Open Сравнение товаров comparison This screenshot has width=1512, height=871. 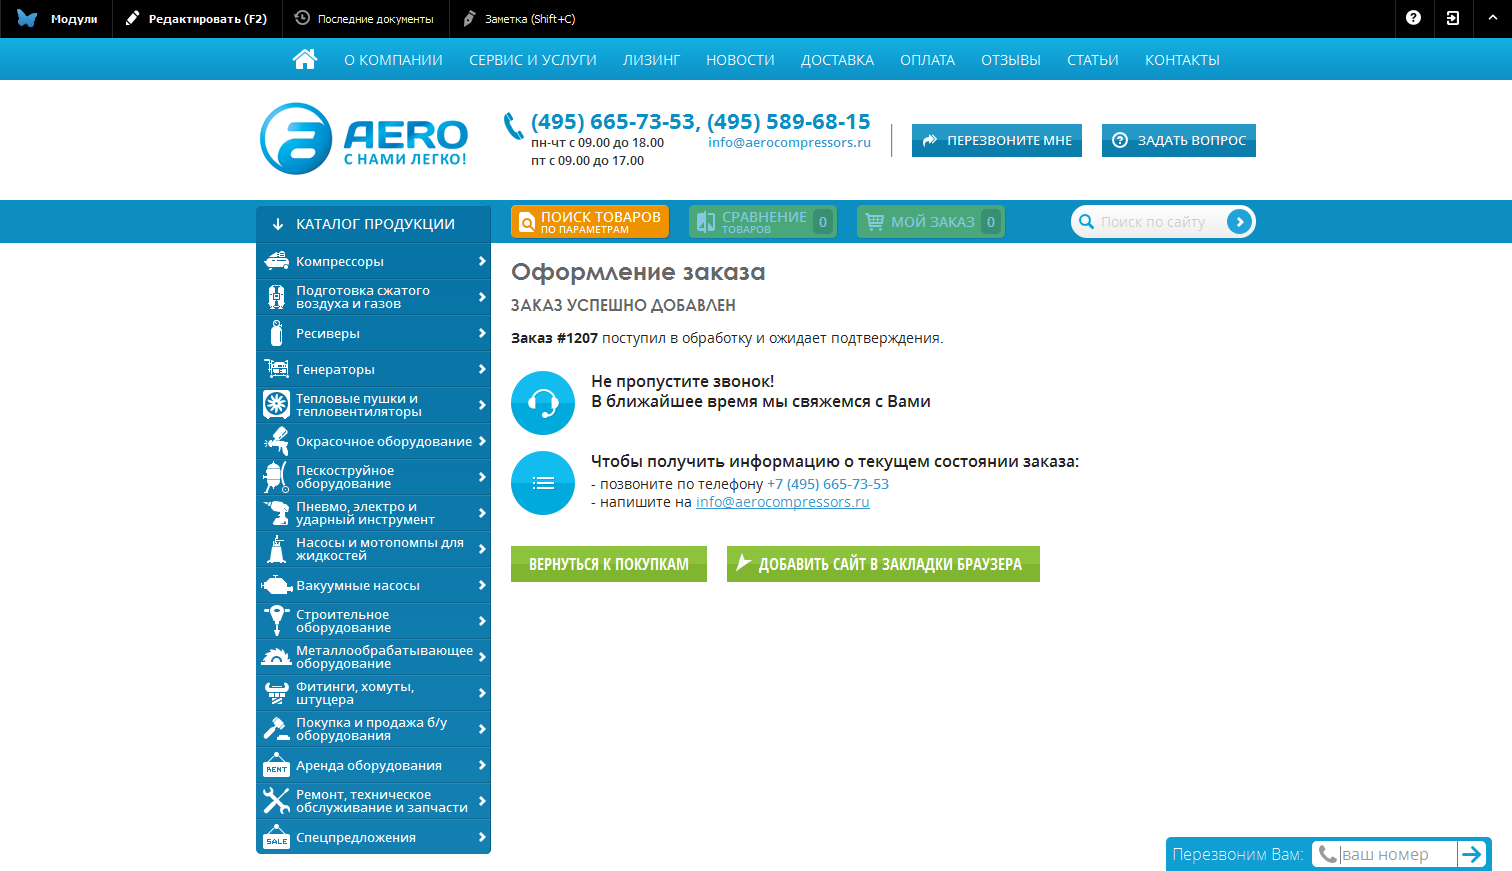pyautogui.click(x=763, y=222)
